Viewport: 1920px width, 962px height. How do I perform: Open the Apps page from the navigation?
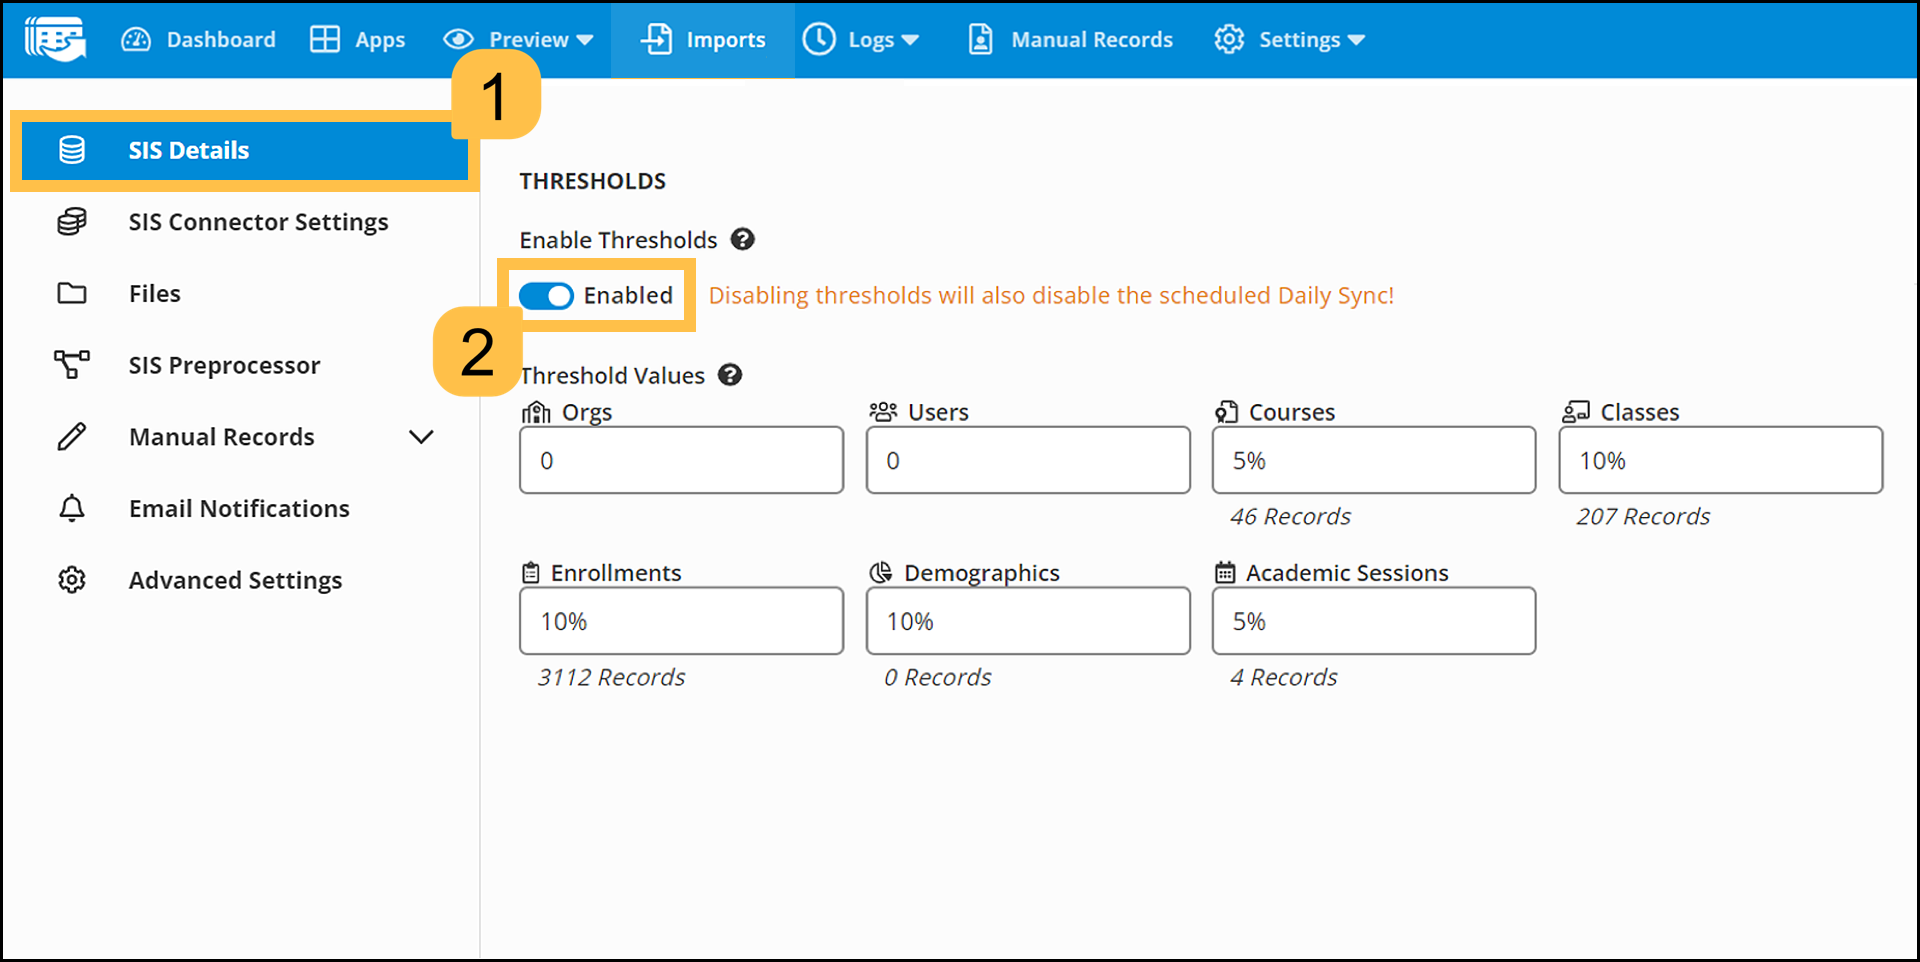click(x=357, y=40)
